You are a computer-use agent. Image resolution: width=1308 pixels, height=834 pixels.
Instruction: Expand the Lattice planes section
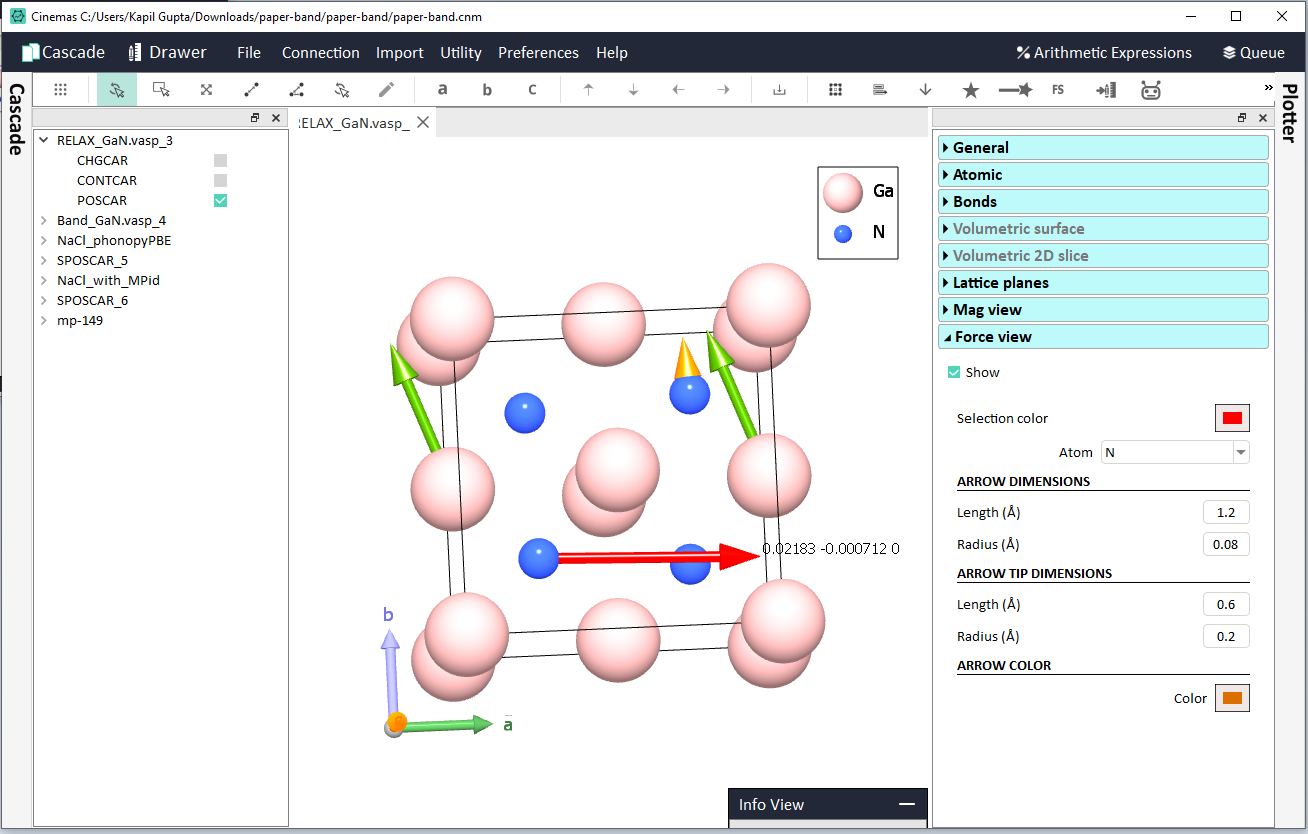pyautogui.click(x=1103, y=283)
